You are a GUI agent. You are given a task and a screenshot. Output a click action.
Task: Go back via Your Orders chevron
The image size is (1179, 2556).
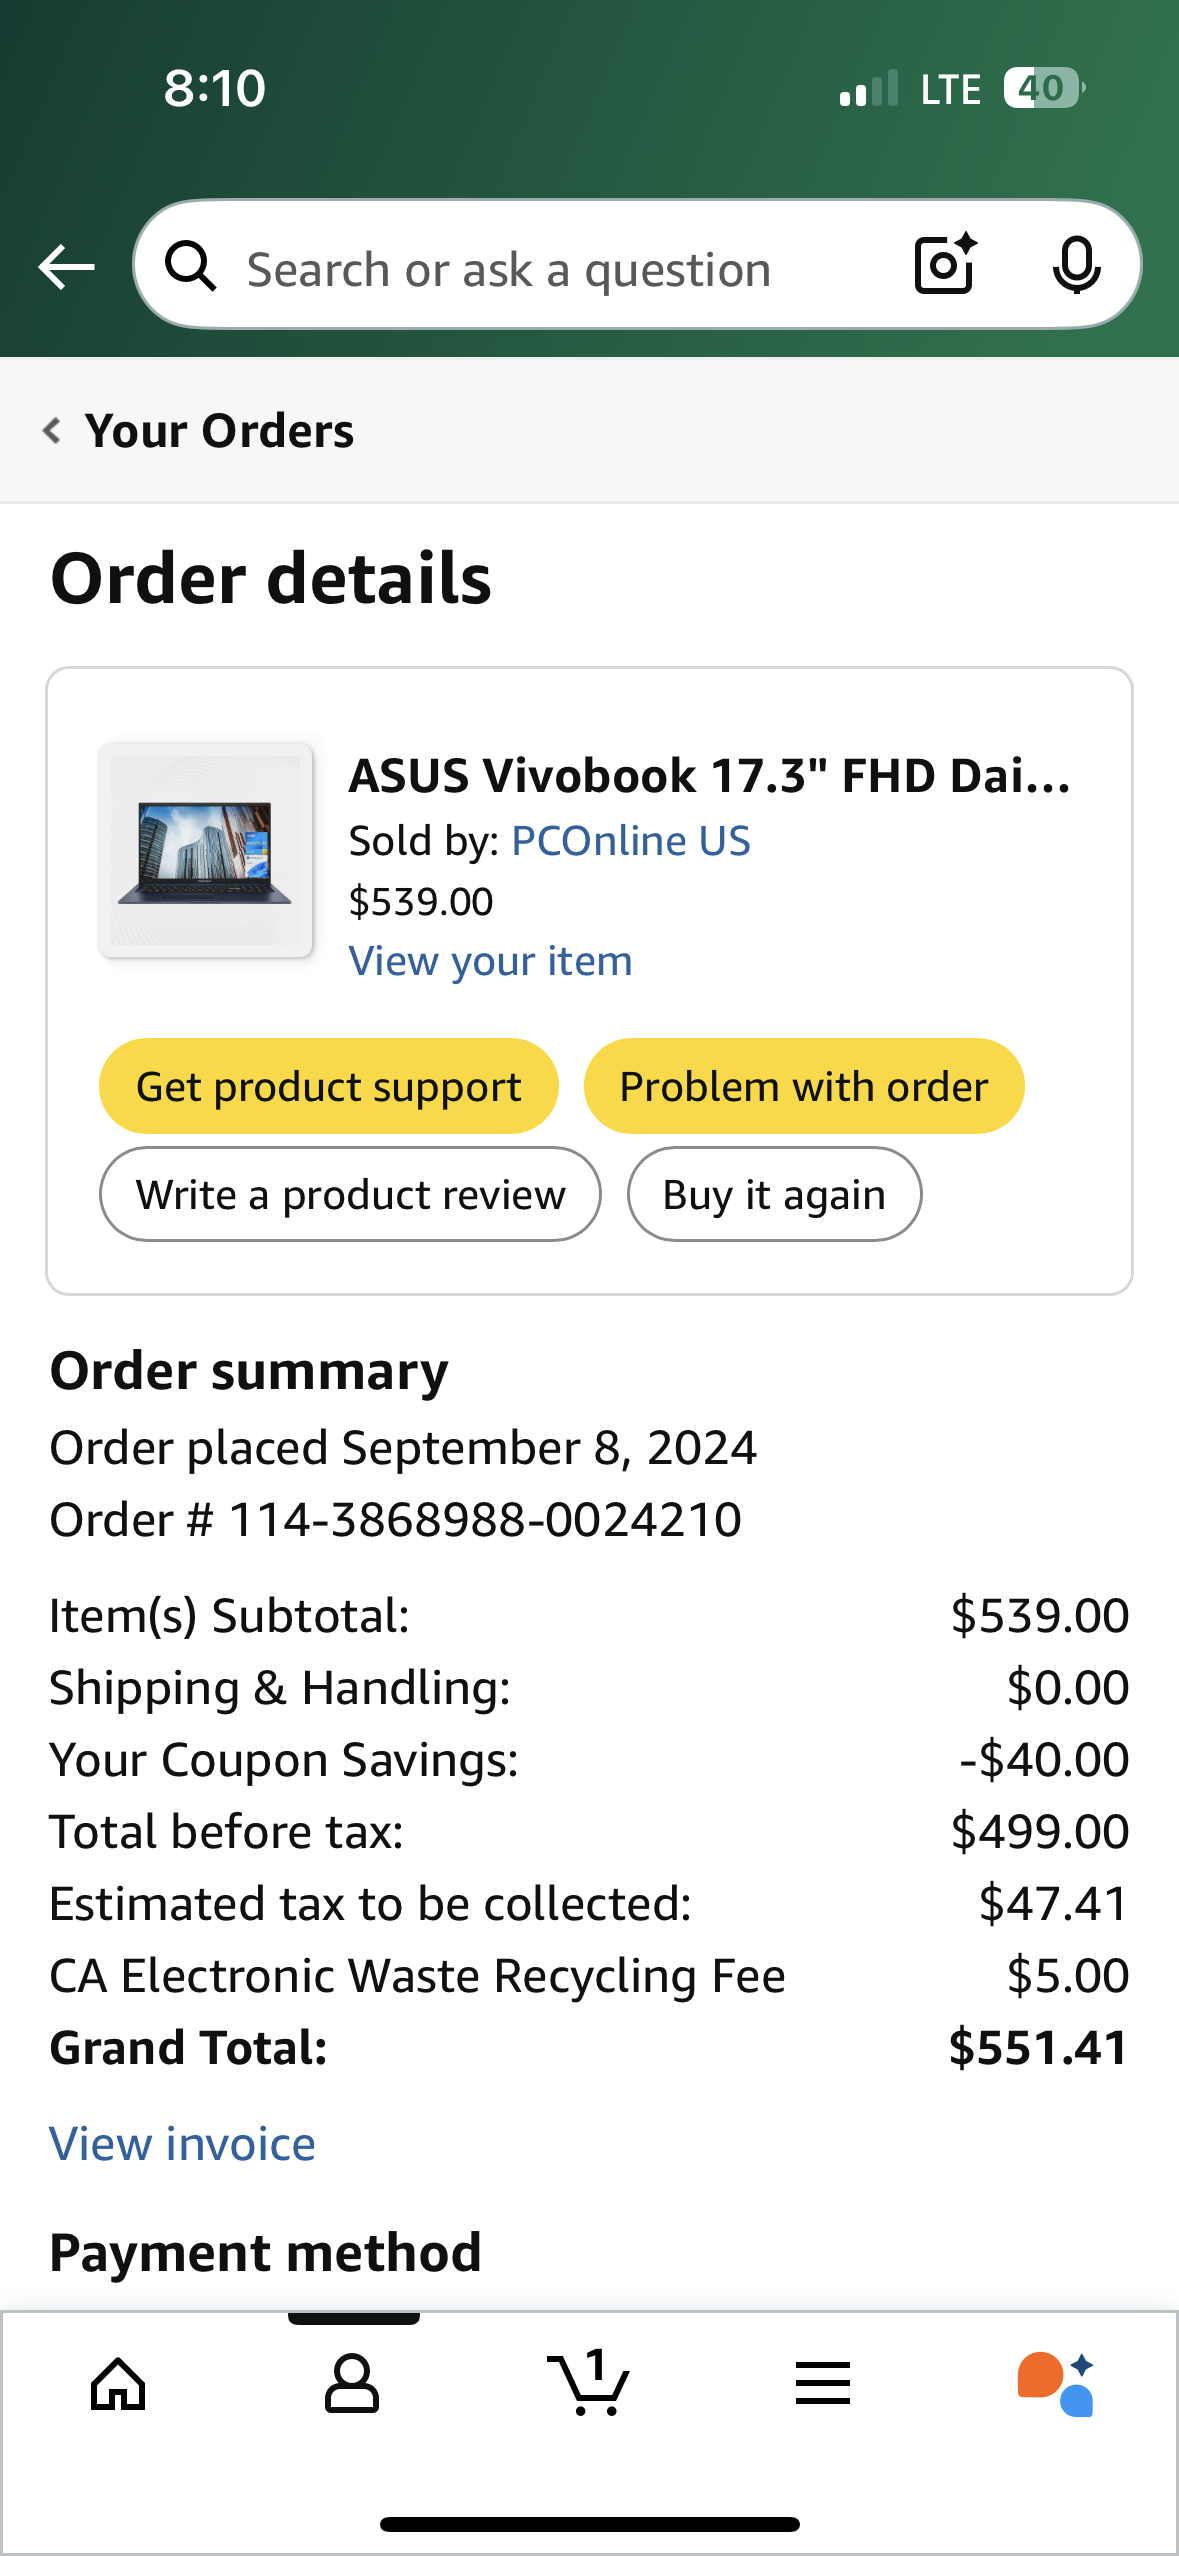tap(52, 431)
